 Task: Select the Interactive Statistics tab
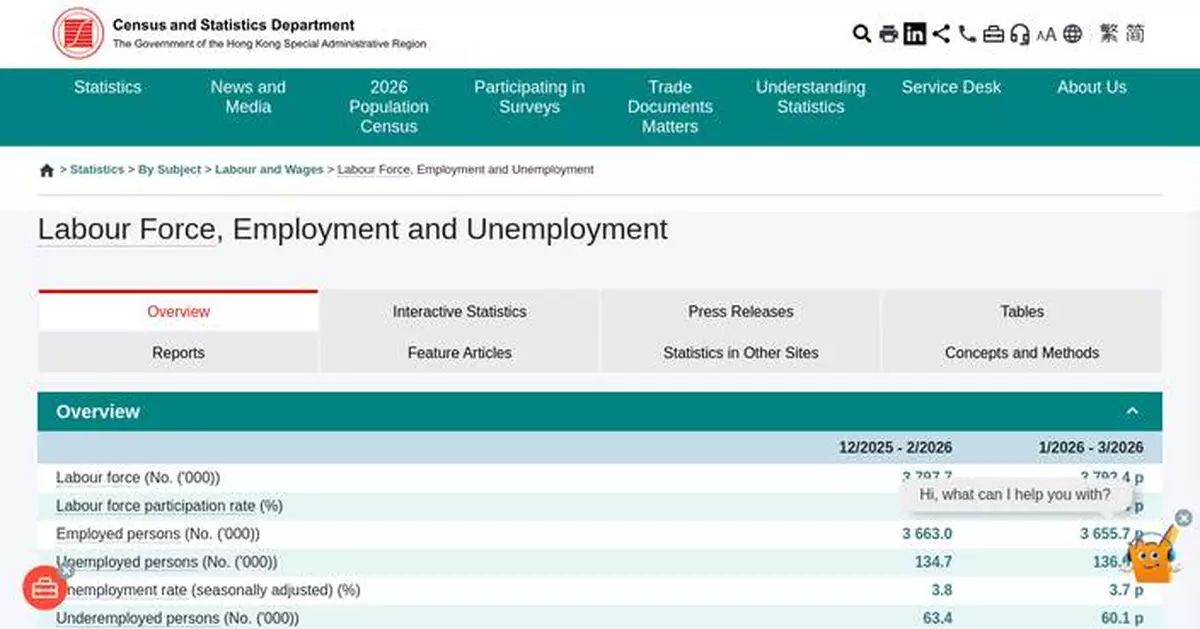(458, 311)
